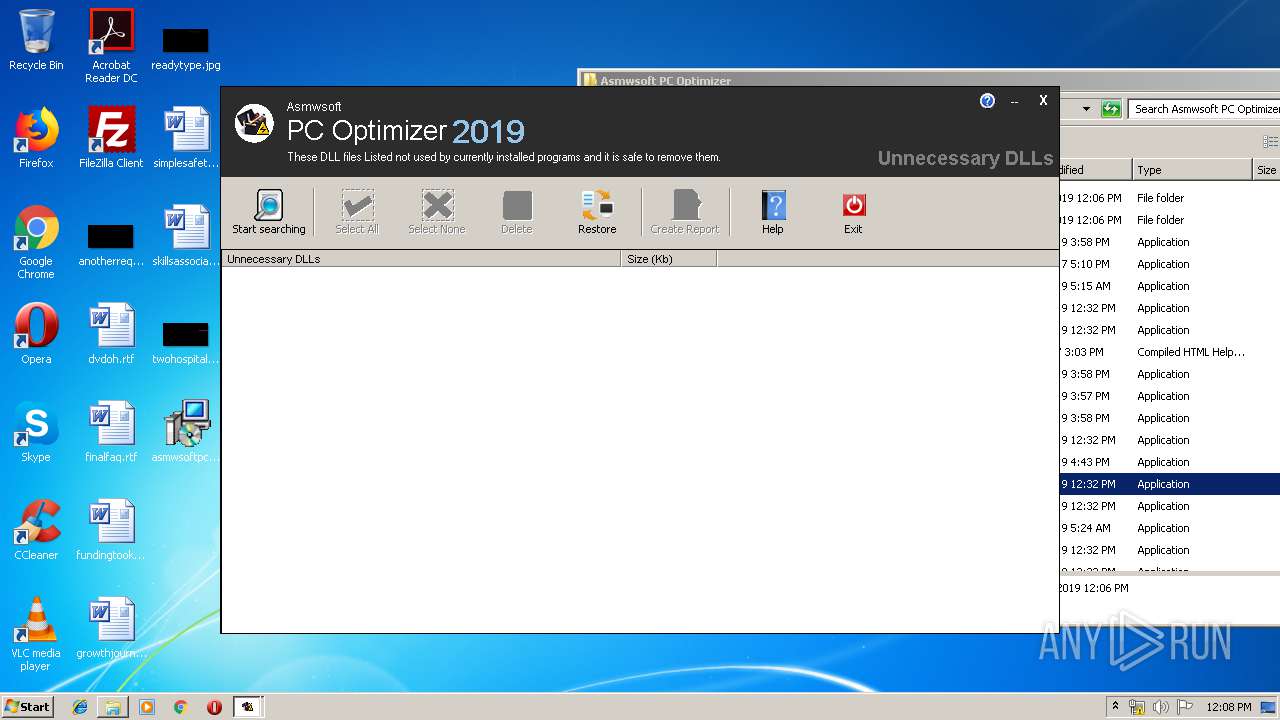Select the anotherreq desktop file
This screenshot has width=1280, height=720.
111,245
